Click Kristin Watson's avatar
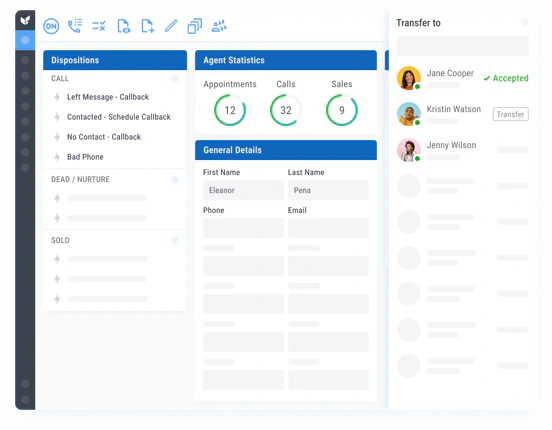The width and height of the screenshot is (552, 430). (x=409, y=114)
